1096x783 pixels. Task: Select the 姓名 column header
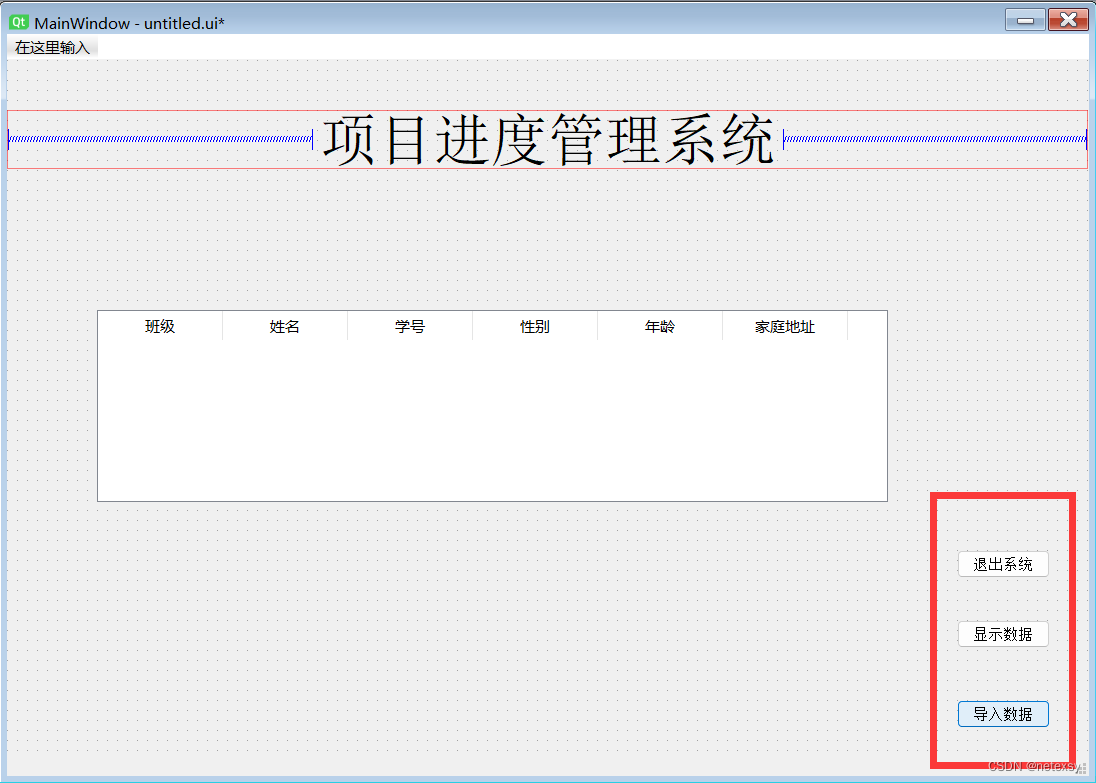click(285, 325)
